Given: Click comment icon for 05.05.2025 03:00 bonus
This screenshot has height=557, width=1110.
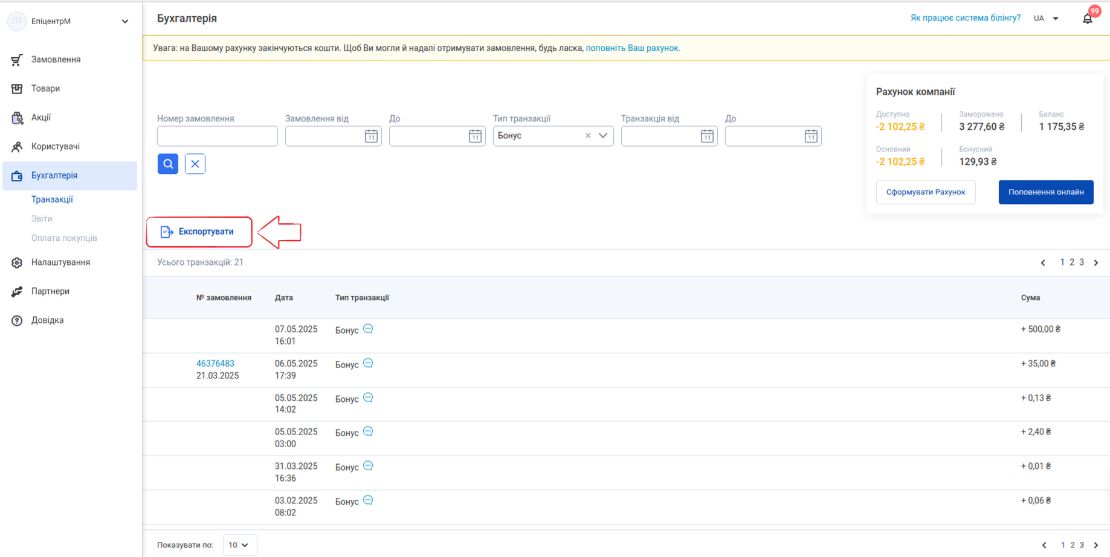Looking at the screenshot, I should tap(367, 432).
